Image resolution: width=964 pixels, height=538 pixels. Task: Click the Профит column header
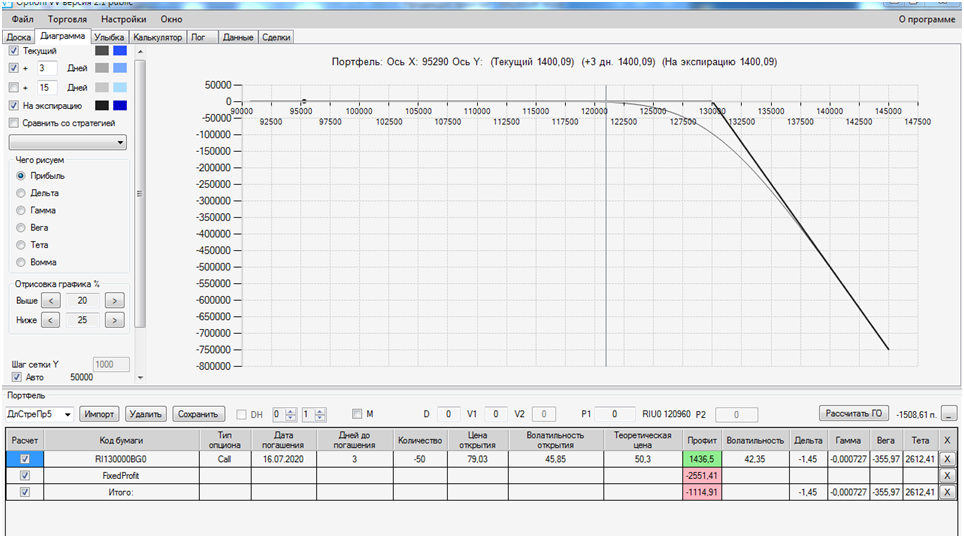point(701,440)
